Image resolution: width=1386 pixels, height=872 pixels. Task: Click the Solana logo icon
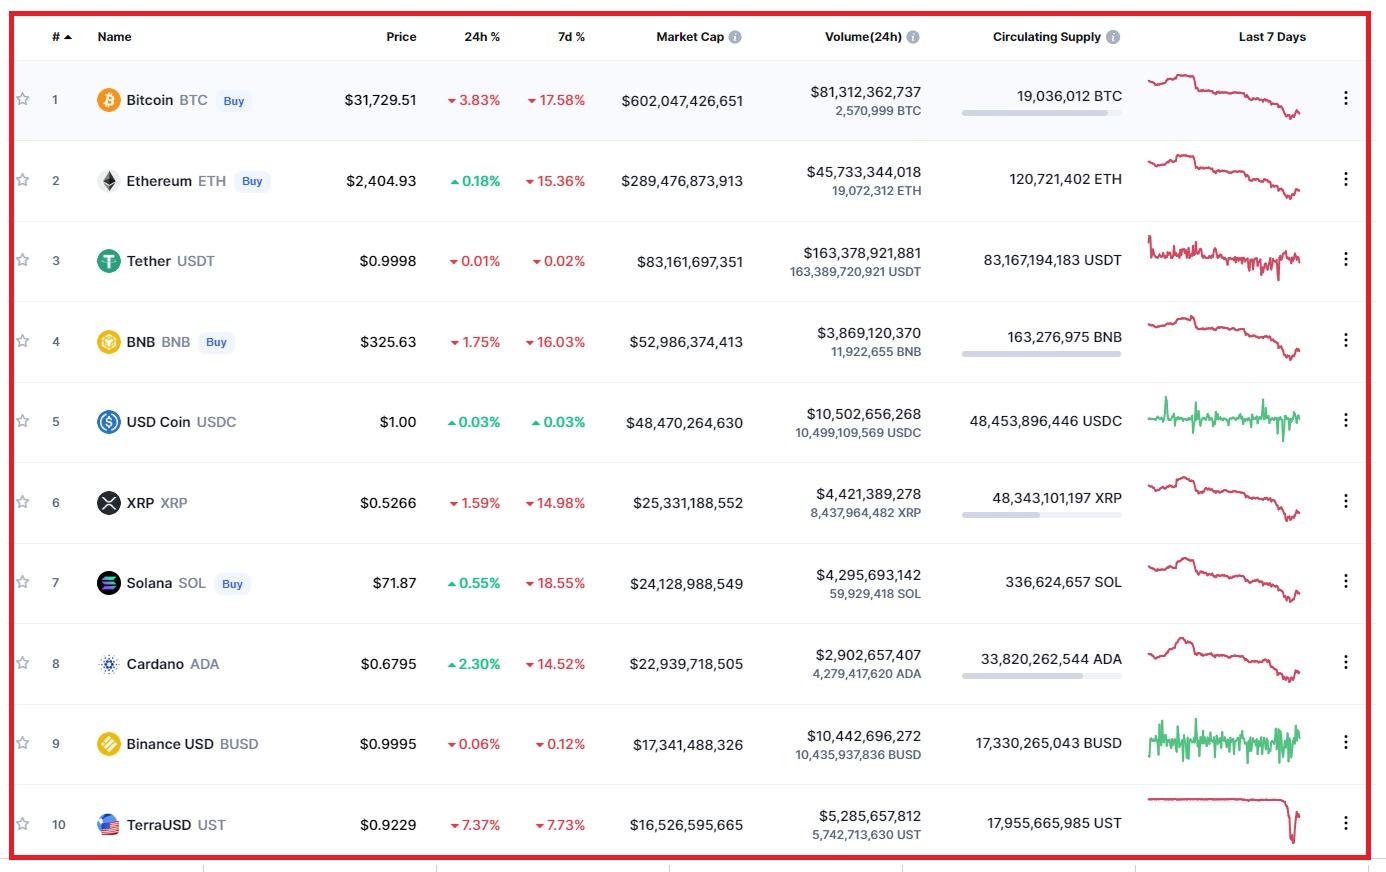[x=108, y=583]
